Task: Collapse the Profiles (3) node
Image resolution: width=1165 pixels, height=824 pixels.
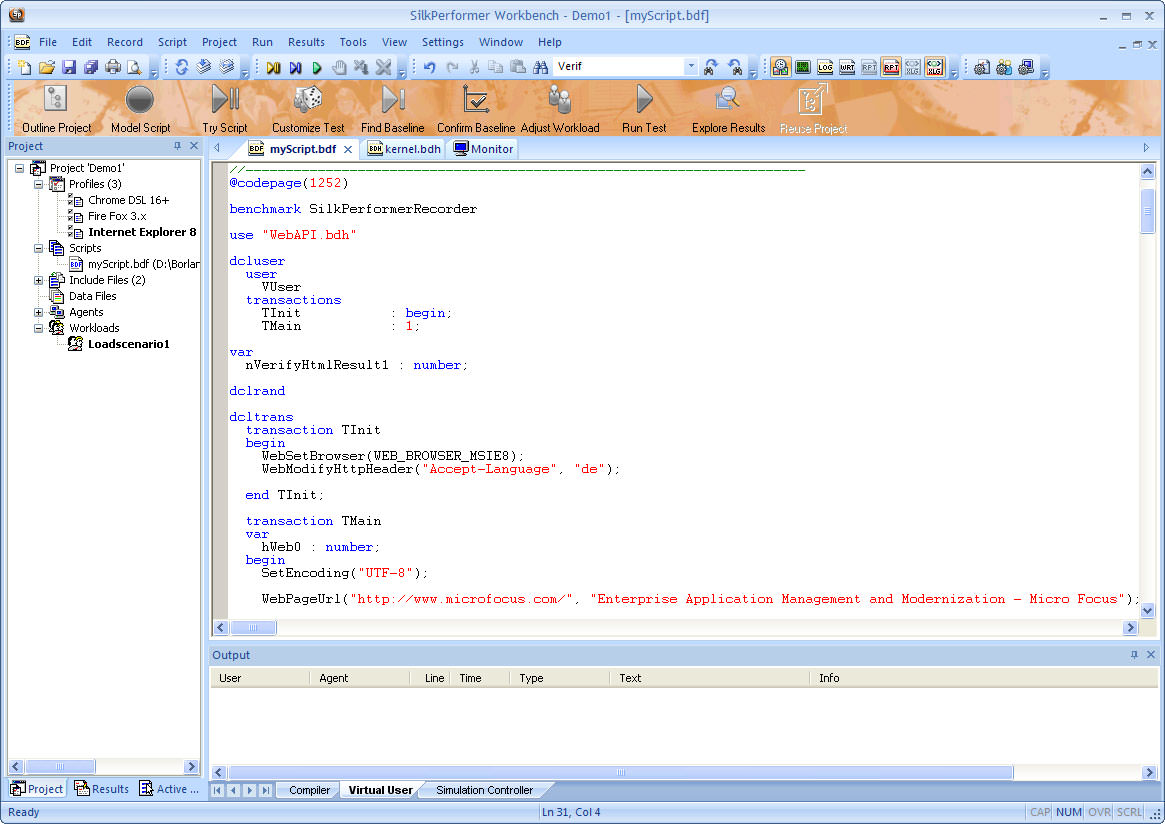Action: (39, 184)
